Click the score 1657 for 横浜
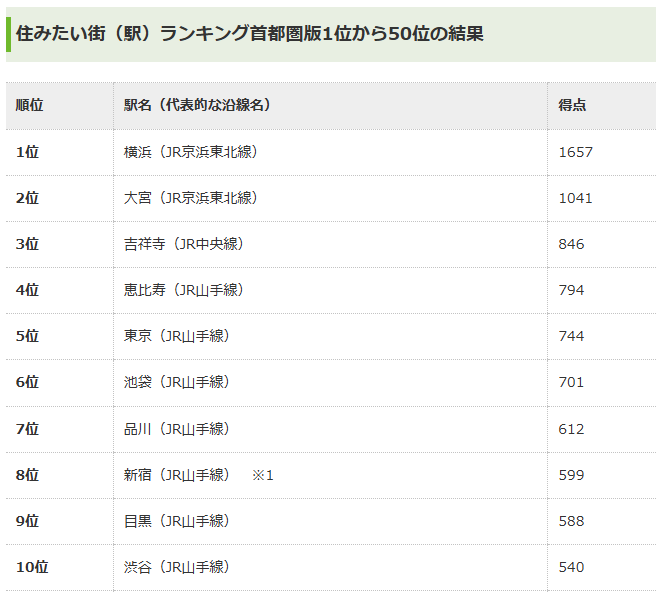658x592 pixels. coord(576,152)
